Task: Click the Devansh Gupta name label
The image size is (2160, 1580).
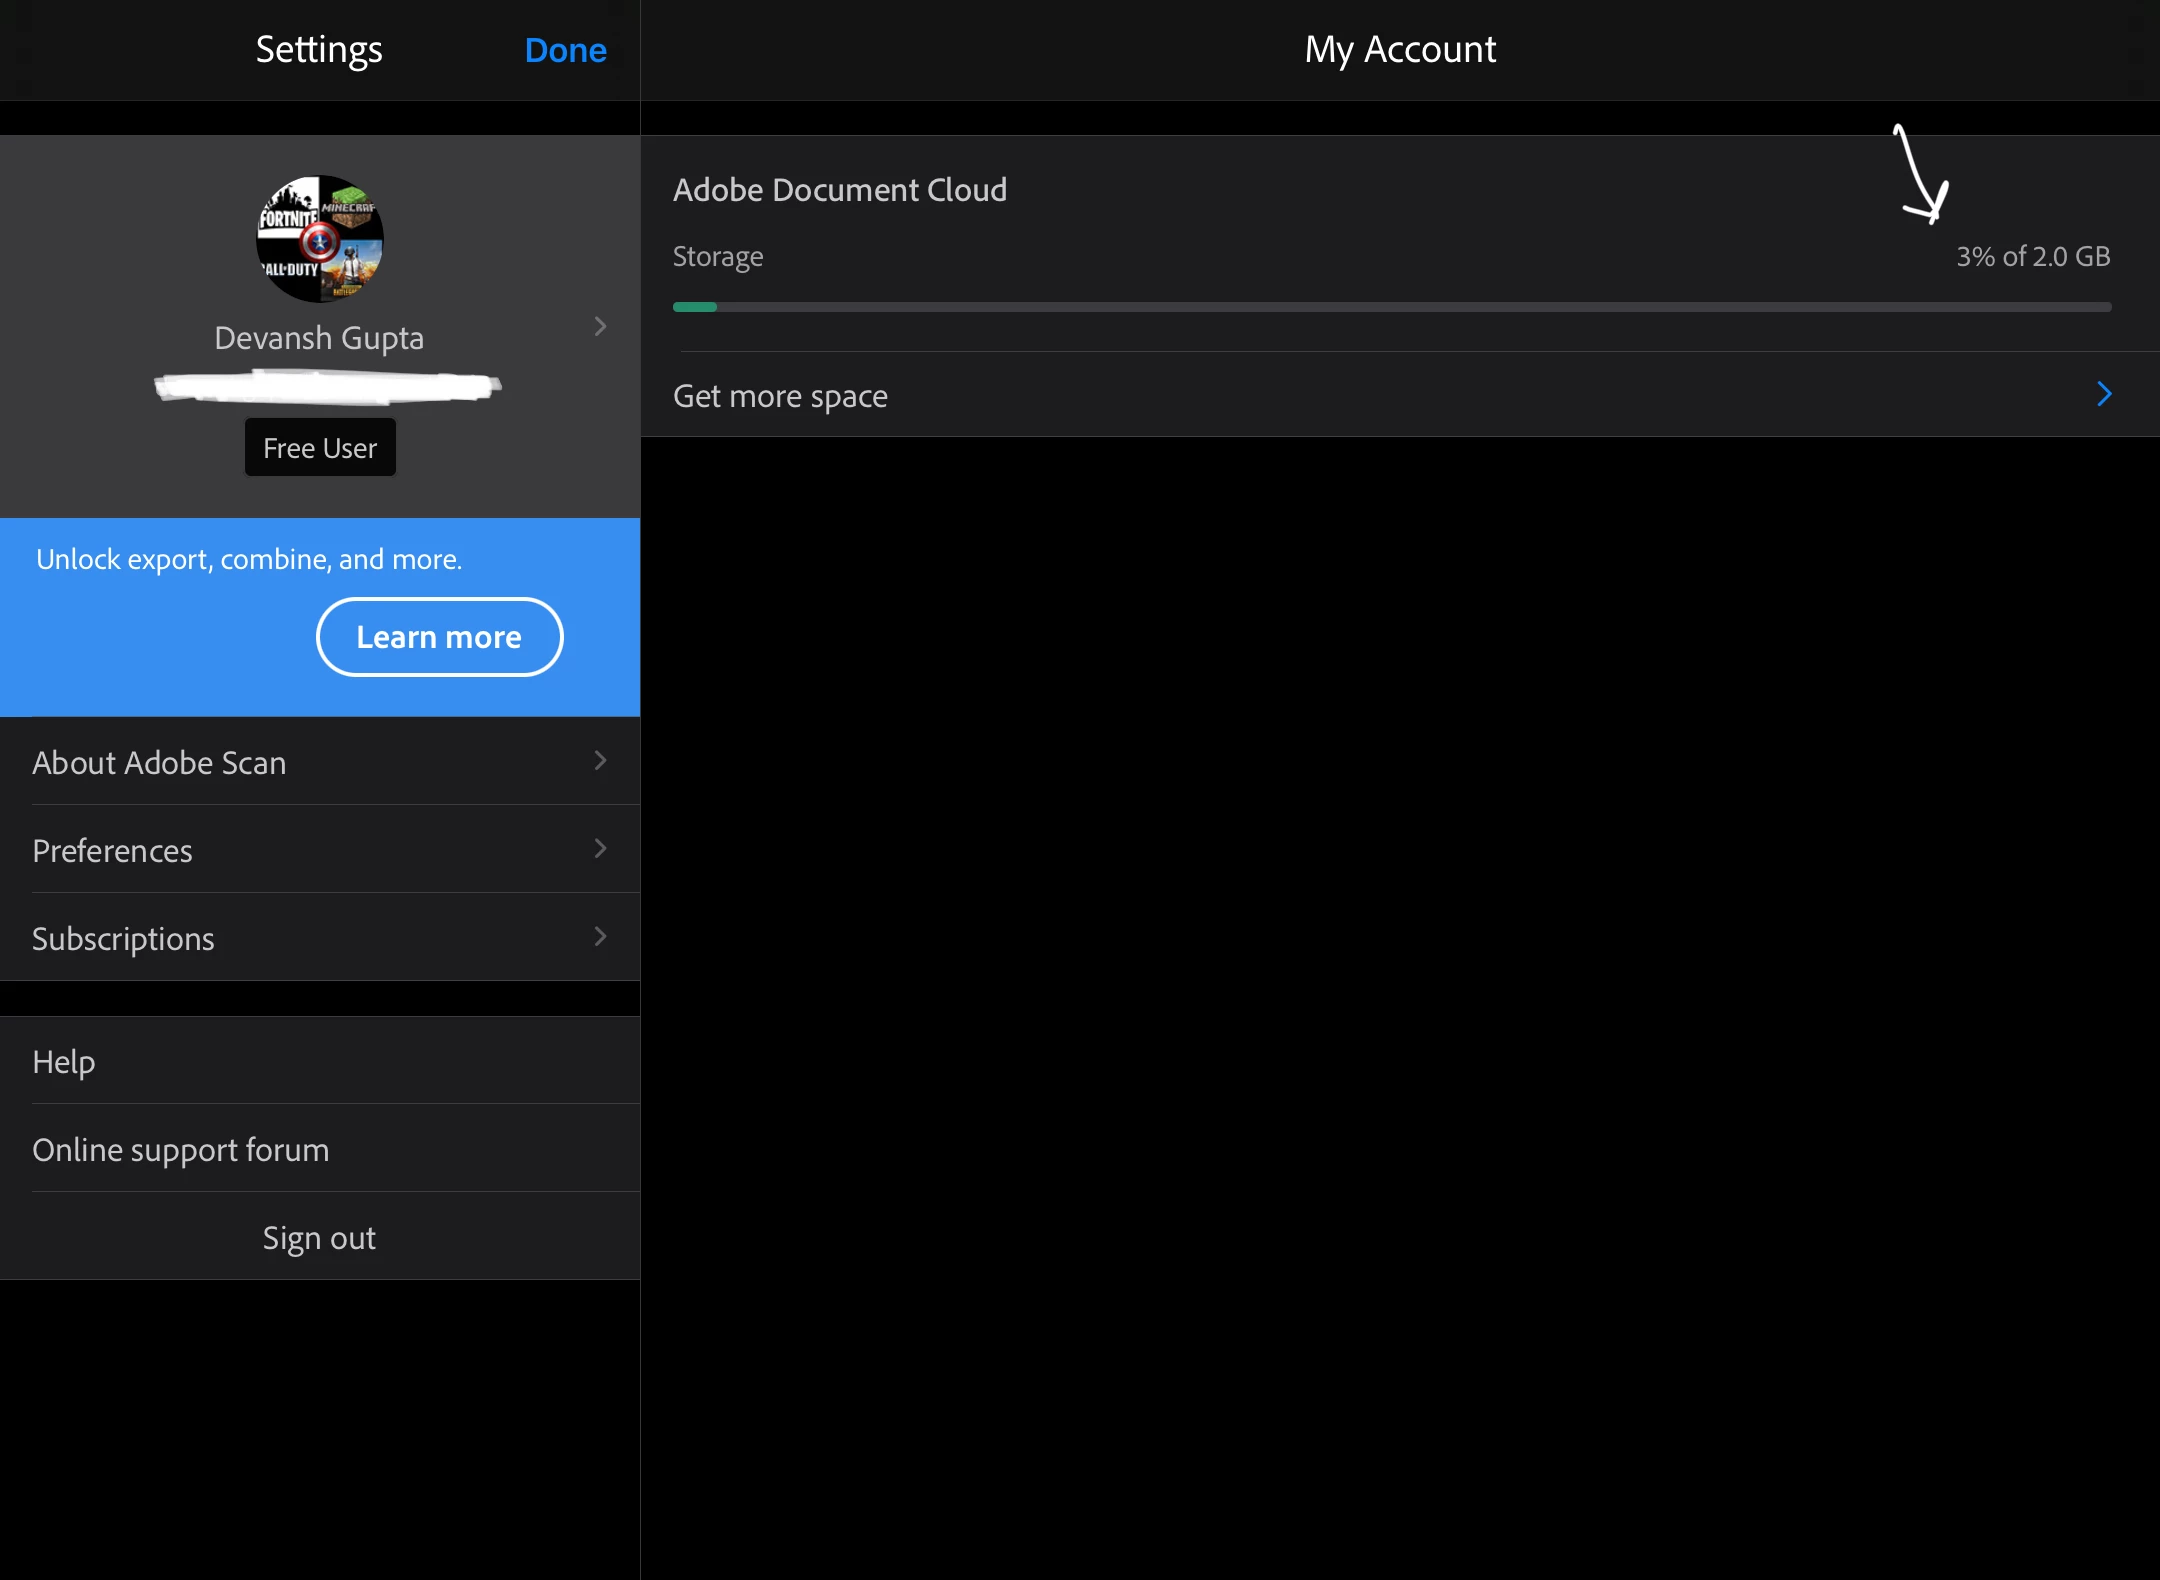Action: [319, 338]
